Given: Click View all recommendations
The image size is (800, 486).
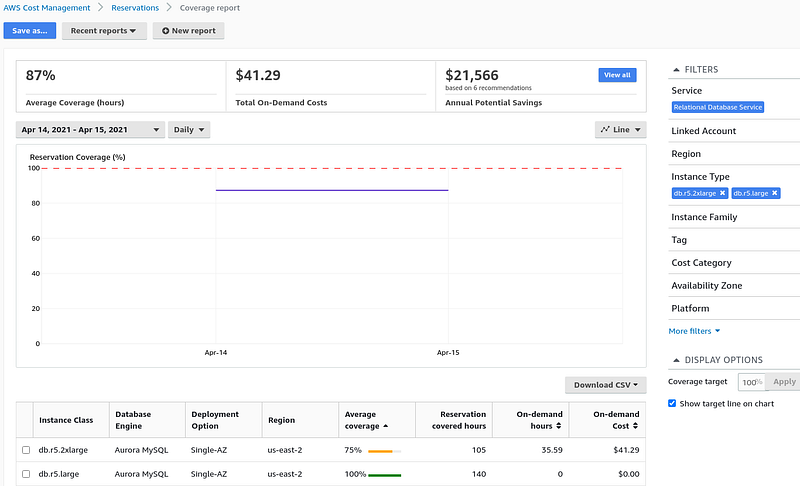Looking at the screenshot, I should pyautogui.click(x=617, y=75).
